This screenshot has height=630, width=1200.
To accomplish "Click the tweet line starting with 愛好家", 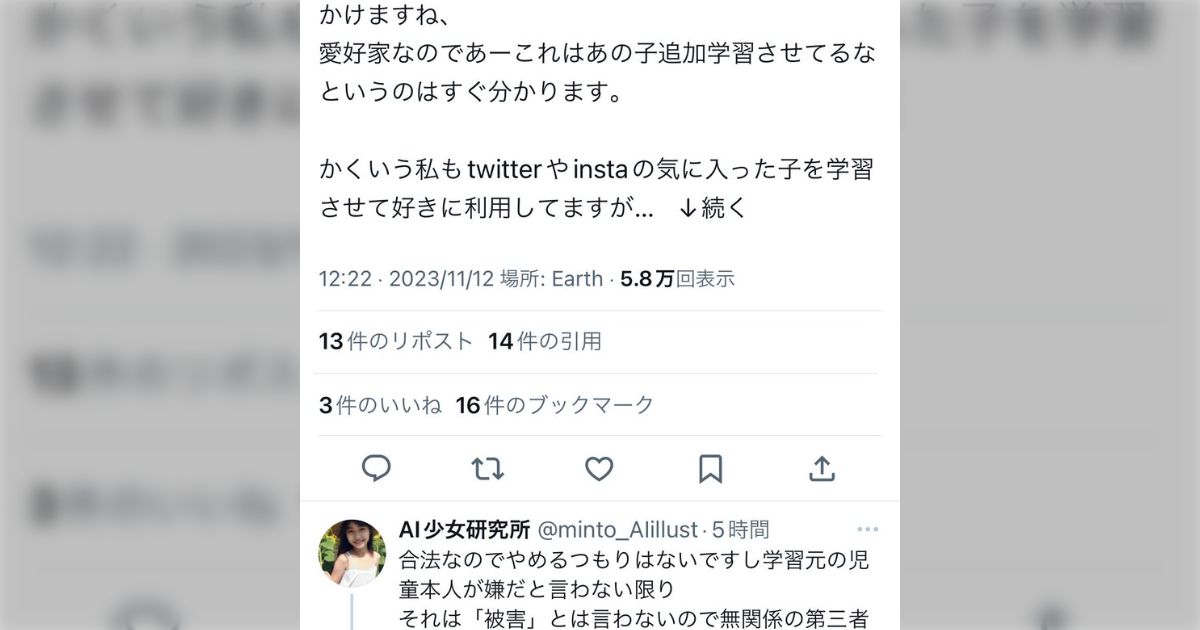I will click(x=596, y=55).
